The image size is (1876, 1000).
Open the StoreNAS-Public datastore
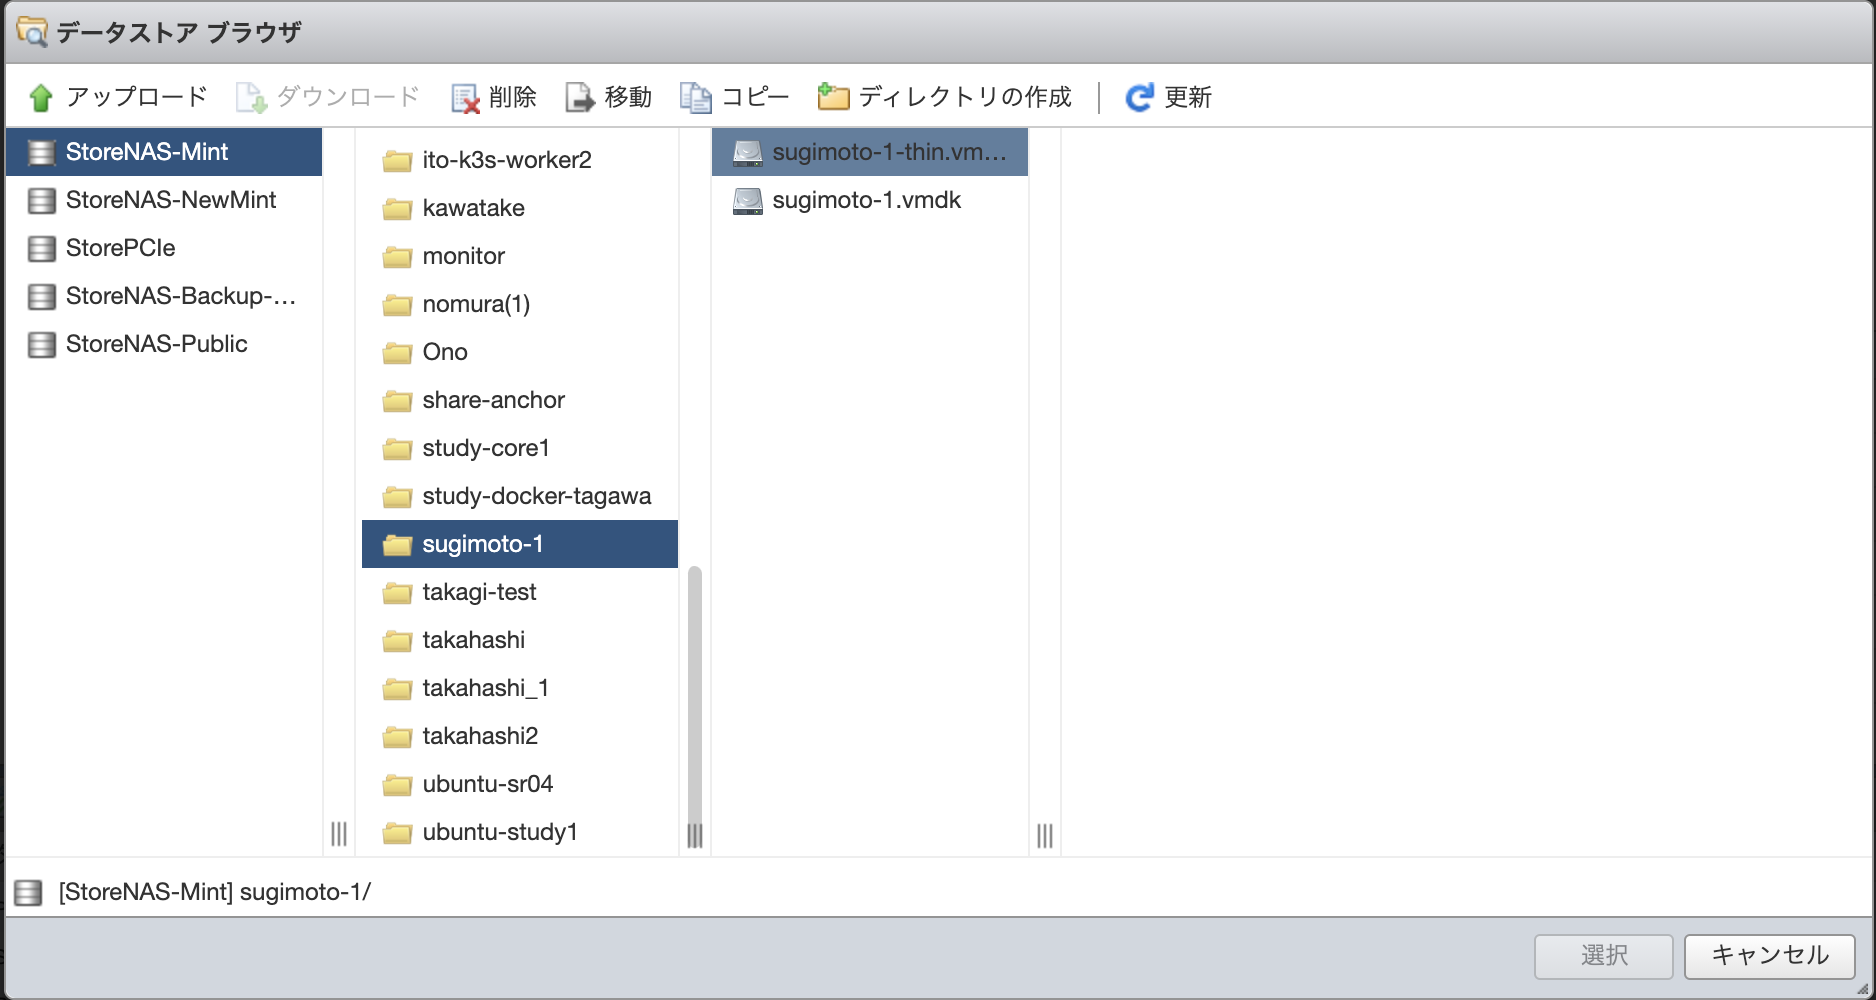coord(156,344)
